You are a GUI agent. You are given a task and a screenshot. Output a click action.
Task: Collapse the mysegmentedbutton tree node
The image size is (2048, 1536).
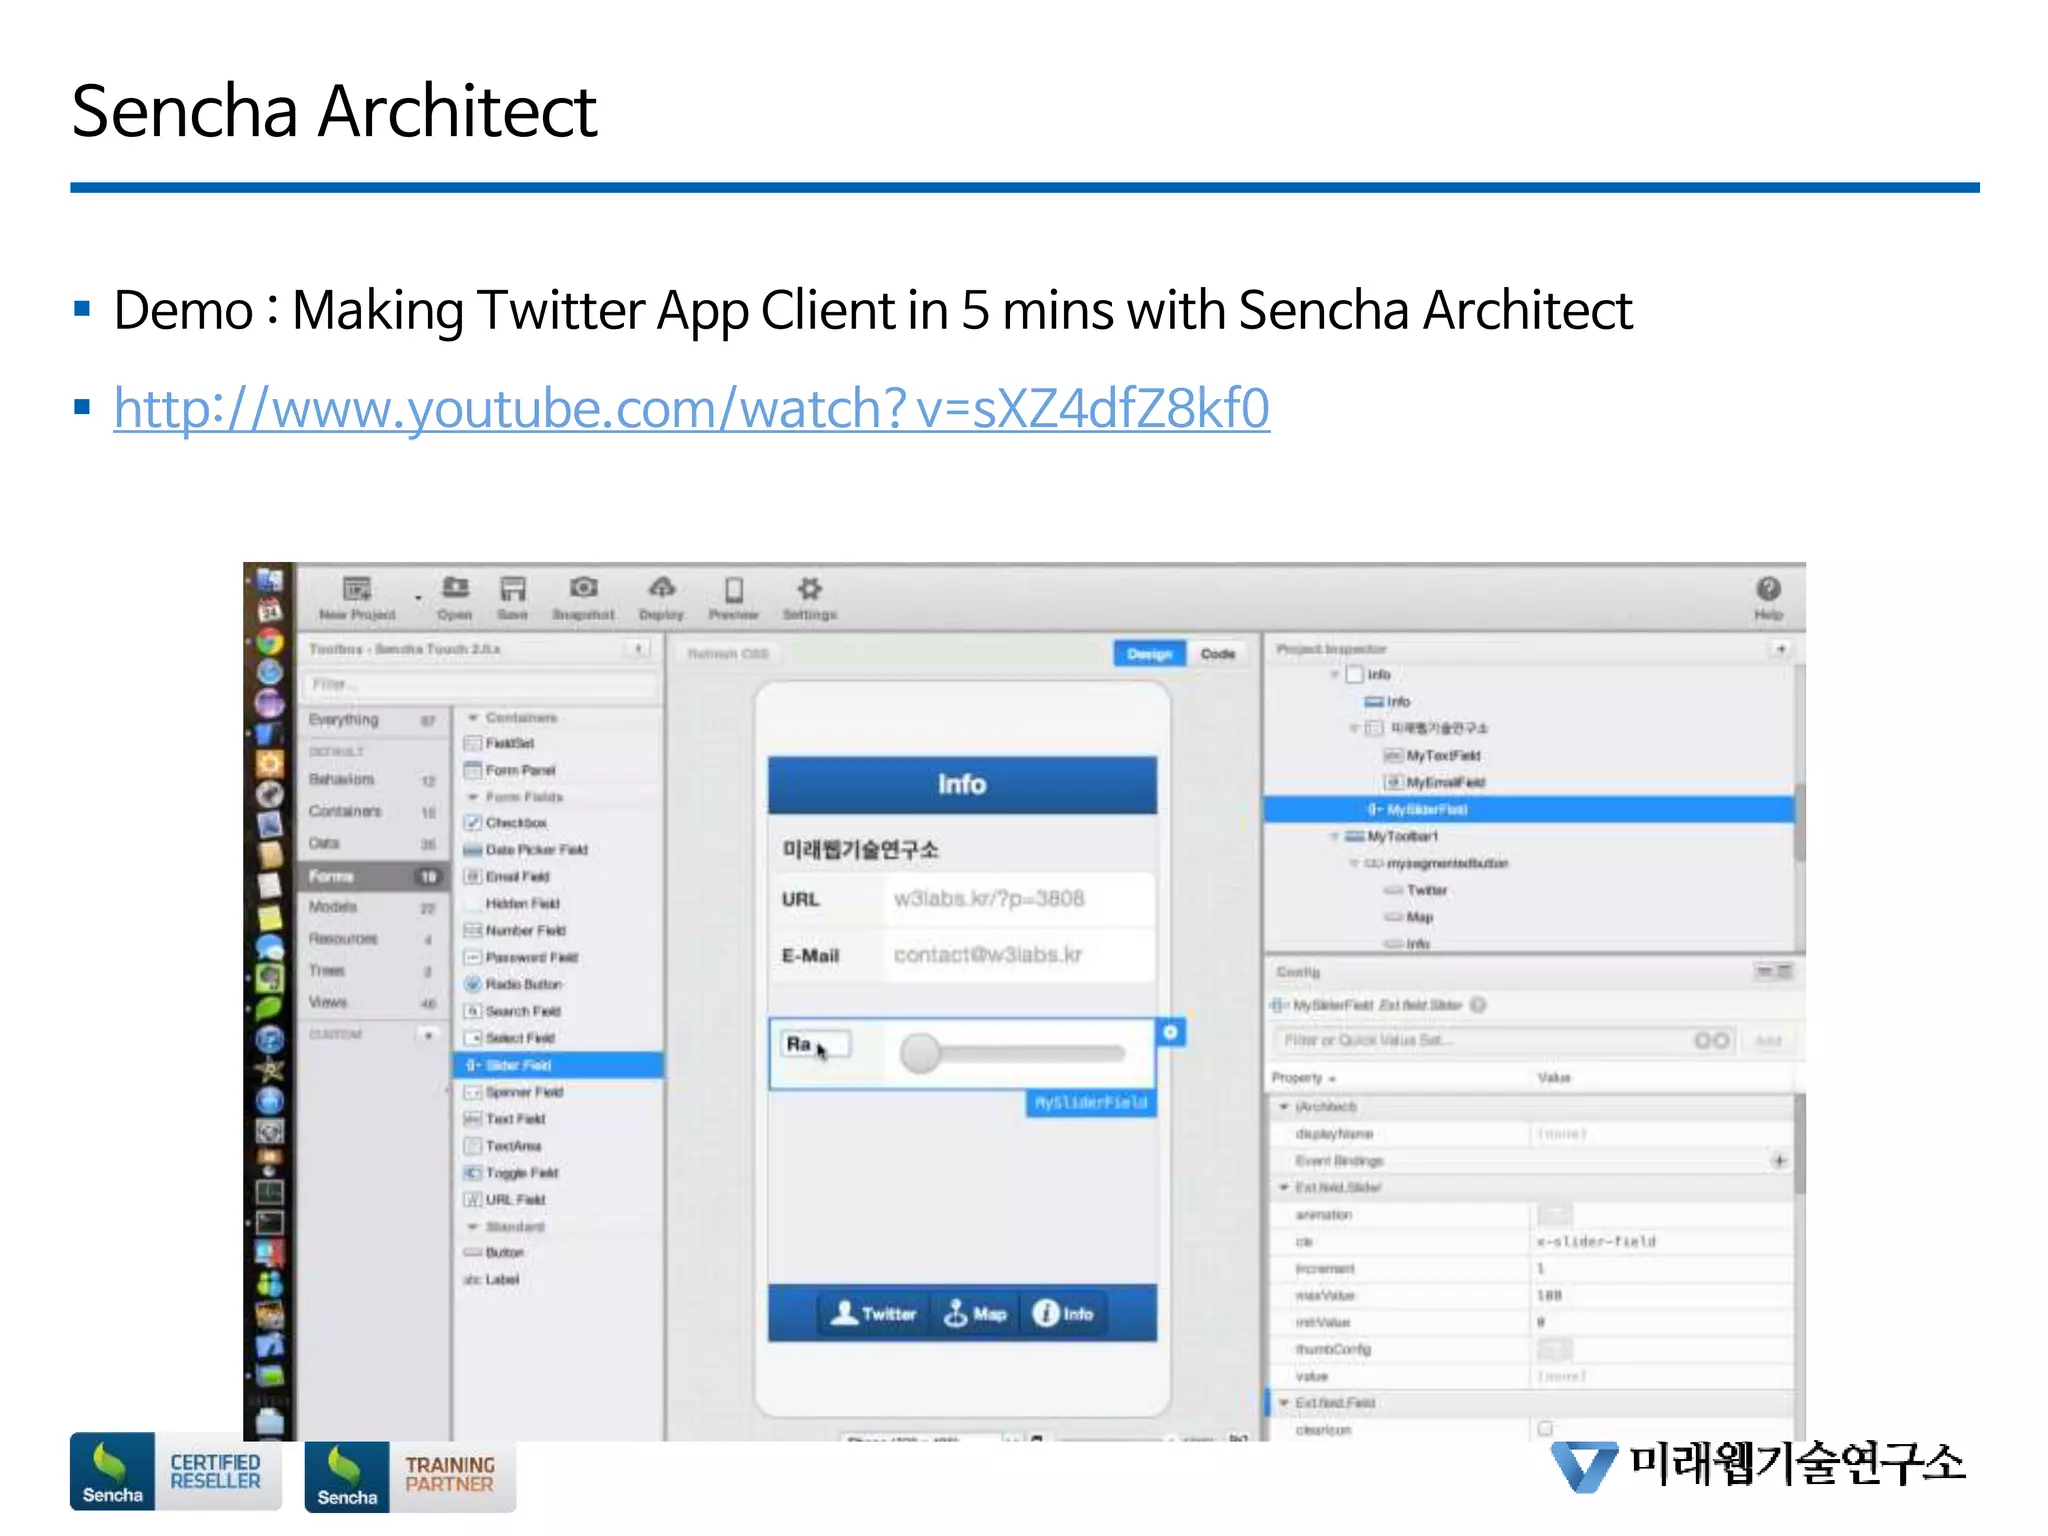(1354, 863)
